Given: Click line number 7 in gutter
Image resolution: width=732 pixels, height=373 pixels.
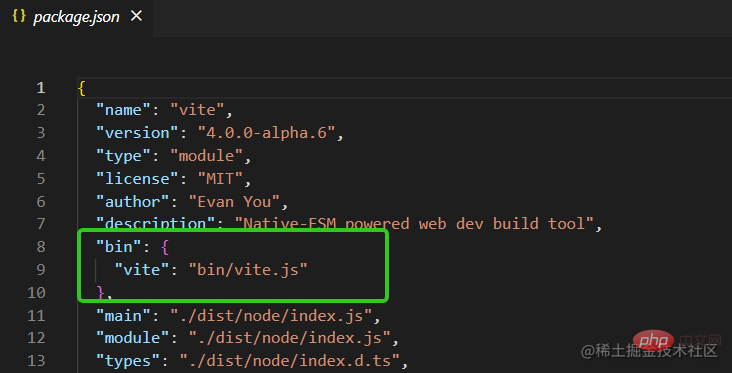Looking at the screenshot, I should coord(41,224).
